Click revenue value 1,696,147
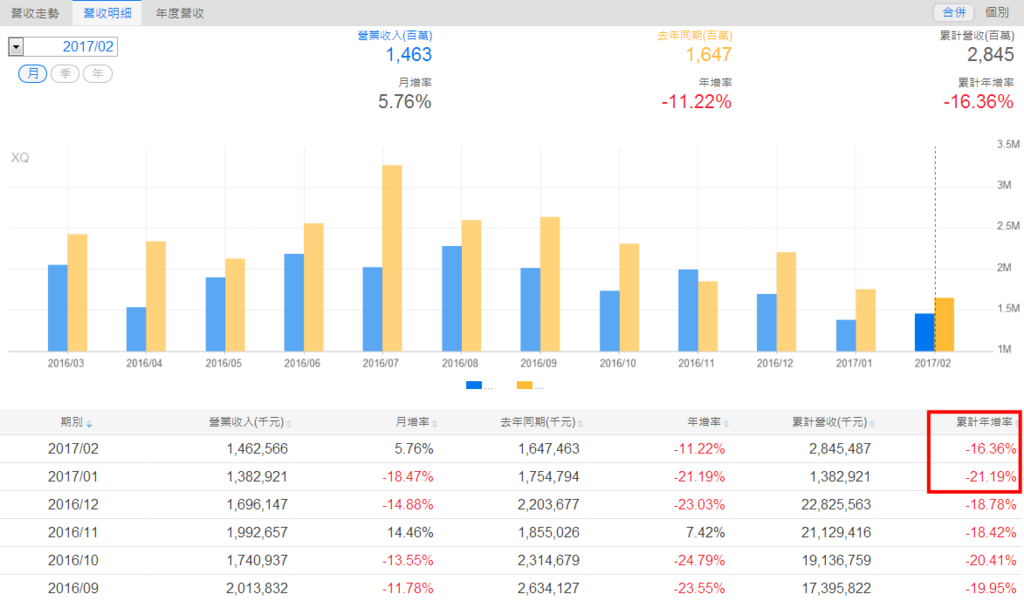This screenshot has height=601, width=1024. point(257,505)
